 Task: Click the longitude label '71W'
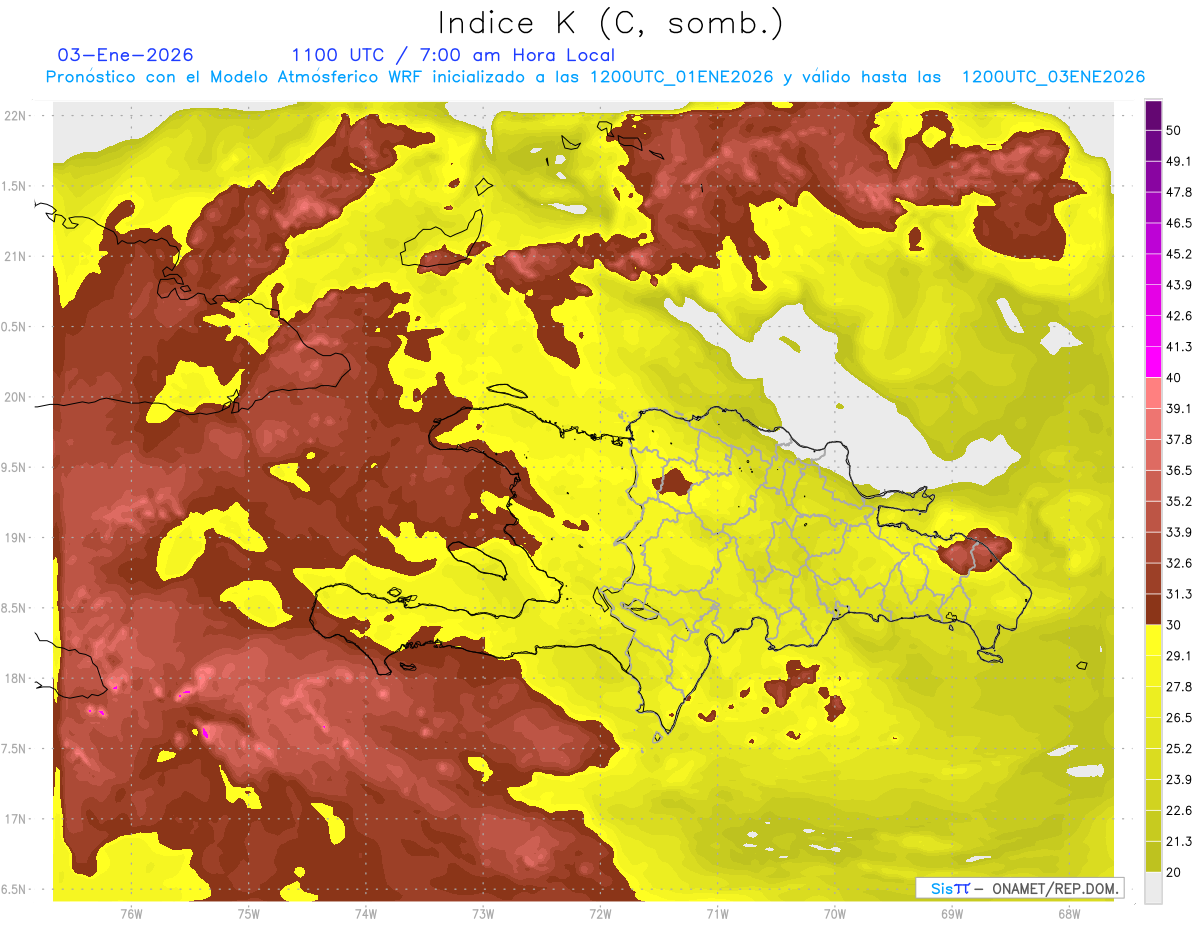717,914
